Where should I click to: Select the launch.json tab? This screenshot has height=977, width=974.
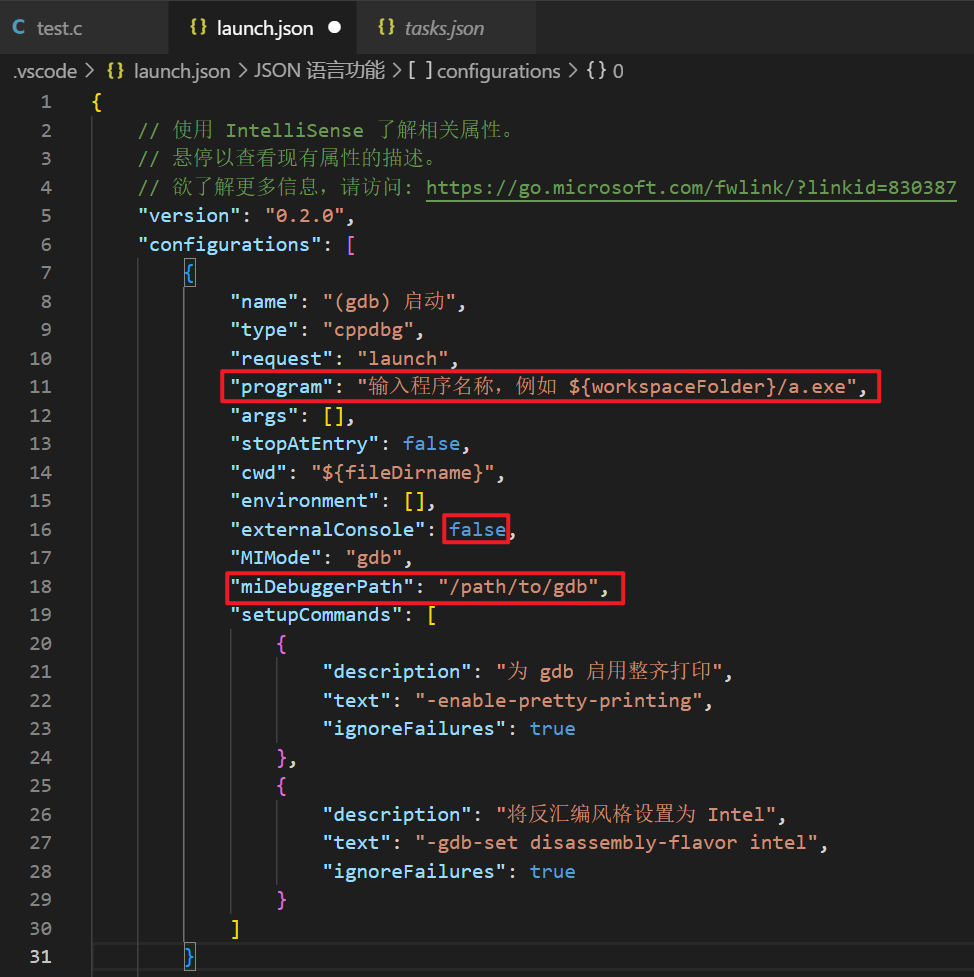pos(265,28)
